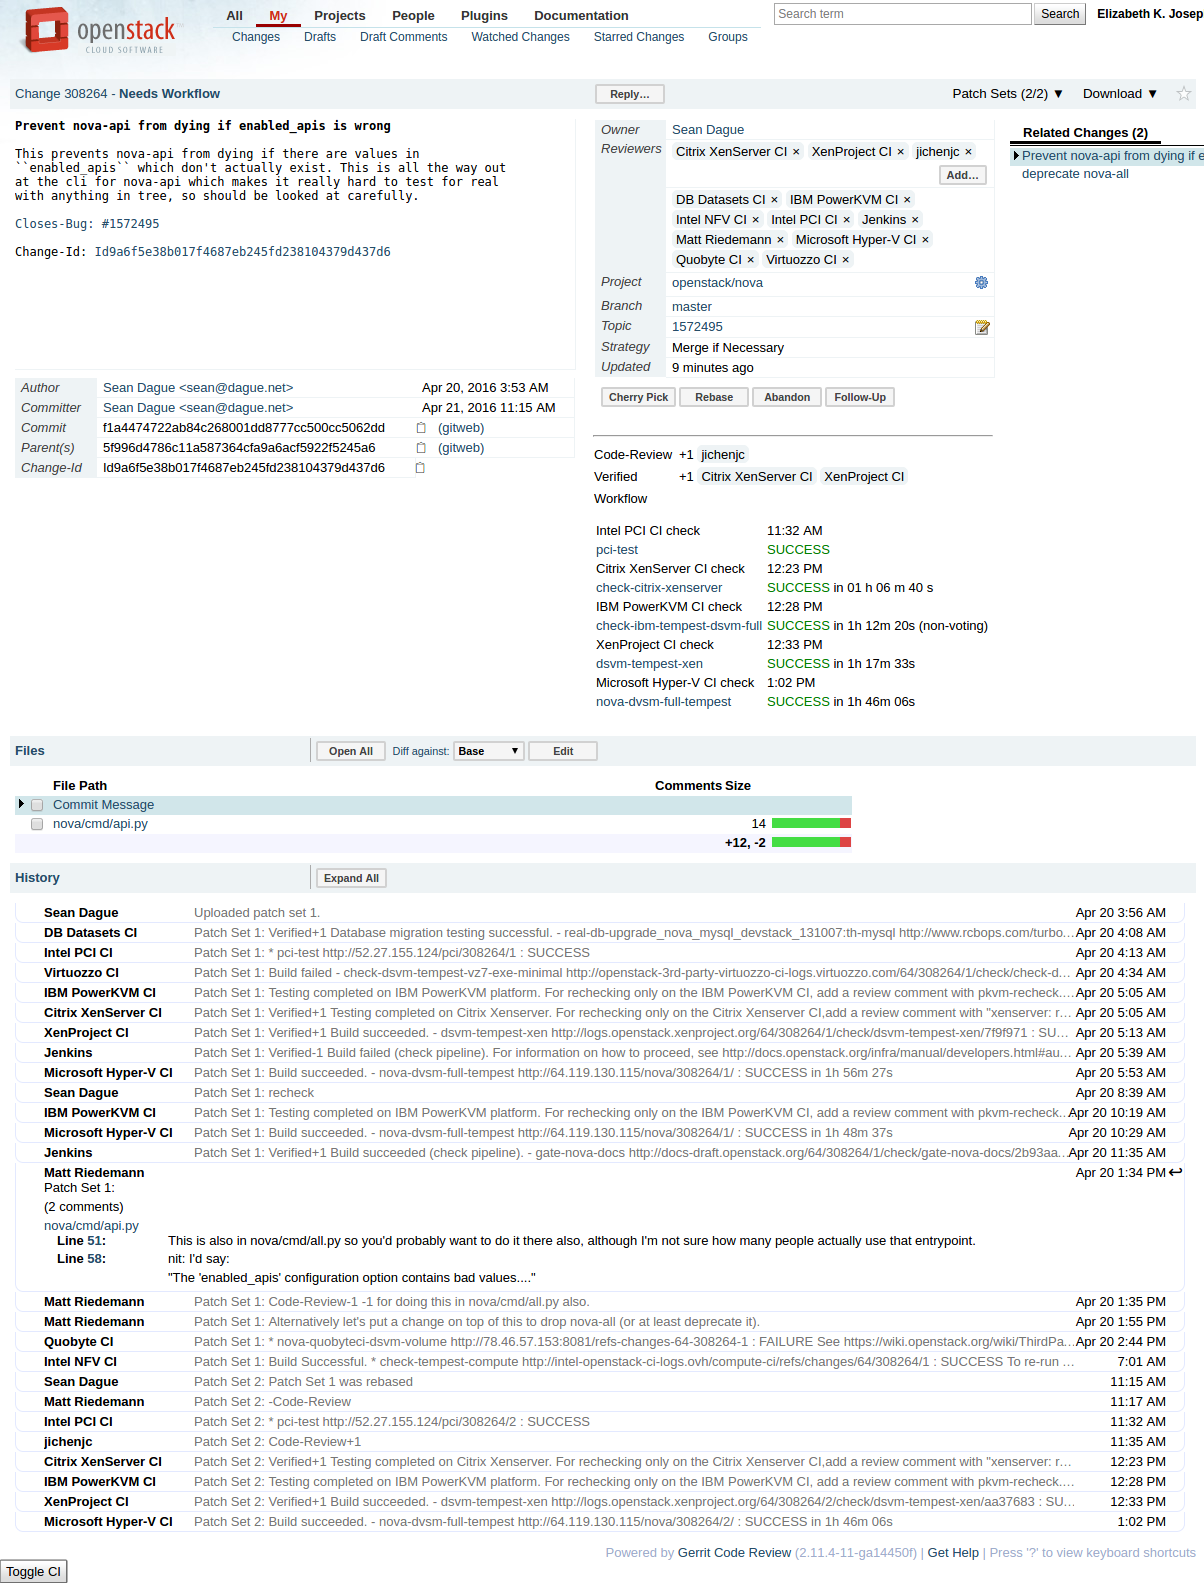
Task: Go to Drafts submenu
Action: tap(320, 37)
